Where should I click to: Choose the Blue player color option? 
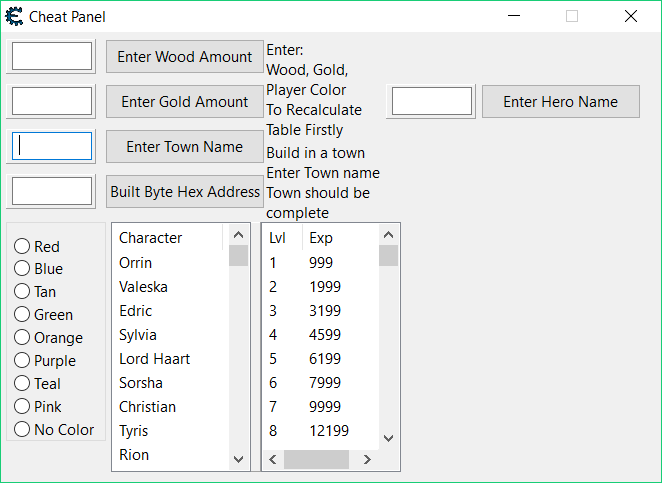22,269
